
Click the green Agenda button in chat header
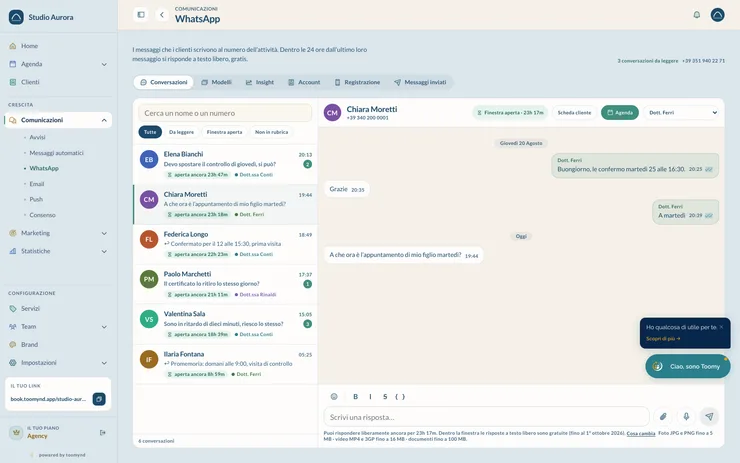(620, 112)
